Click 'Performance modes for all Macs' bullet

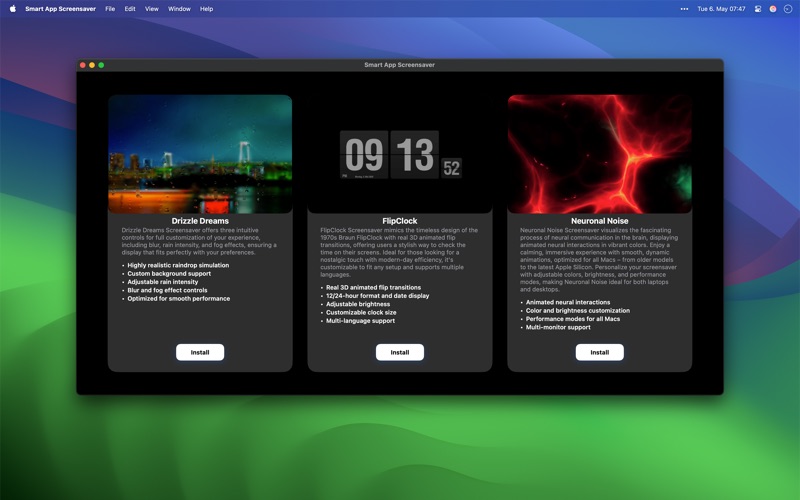point(573,319)
